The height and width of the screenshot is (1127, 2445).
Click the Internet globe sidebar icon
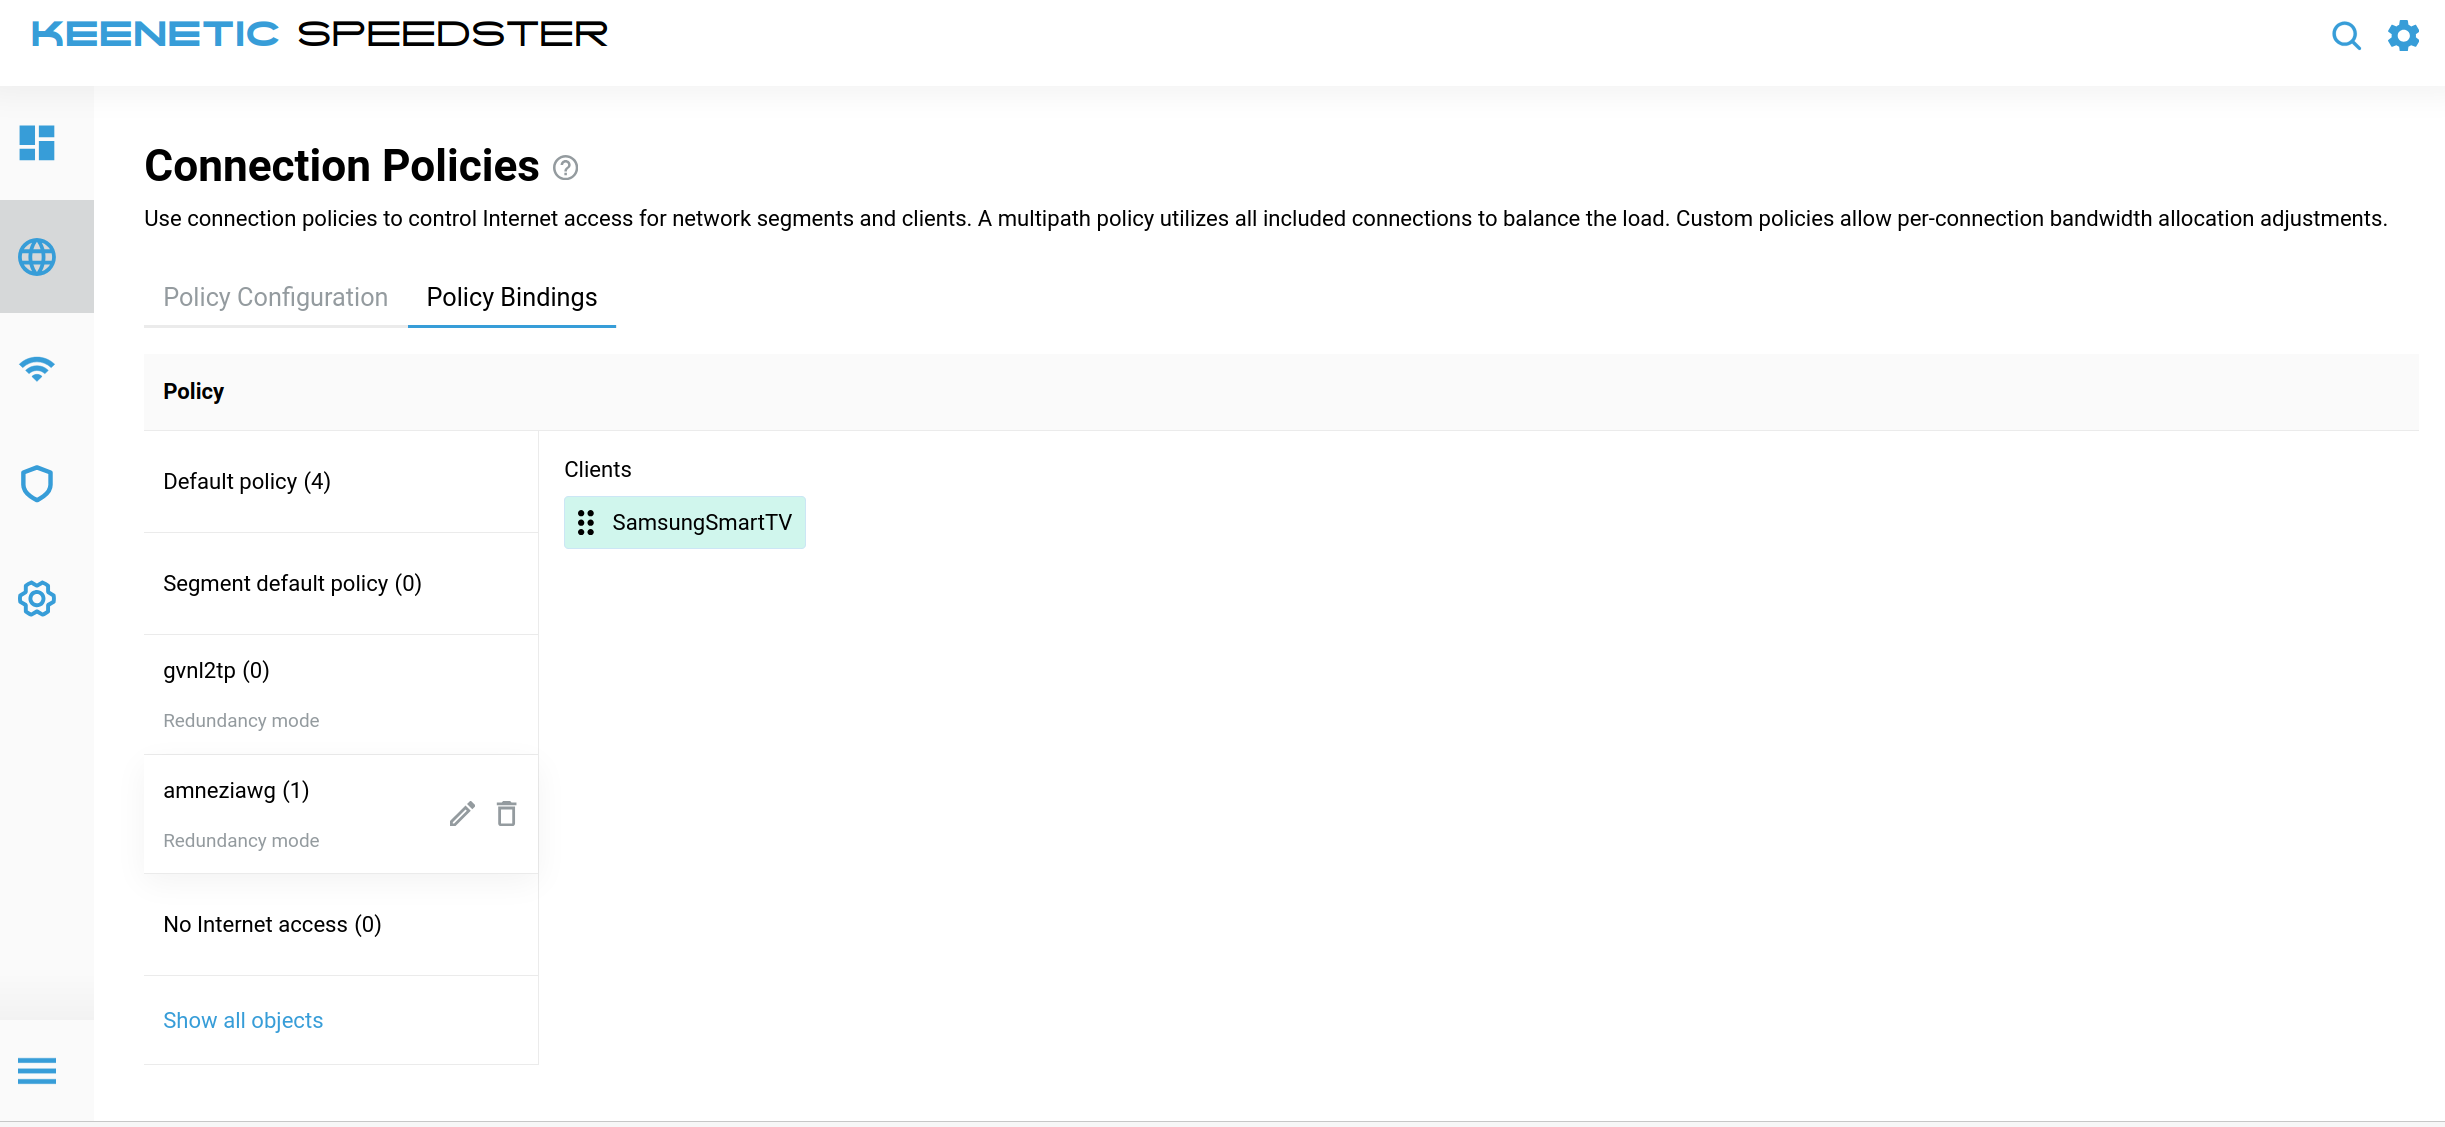37,257
